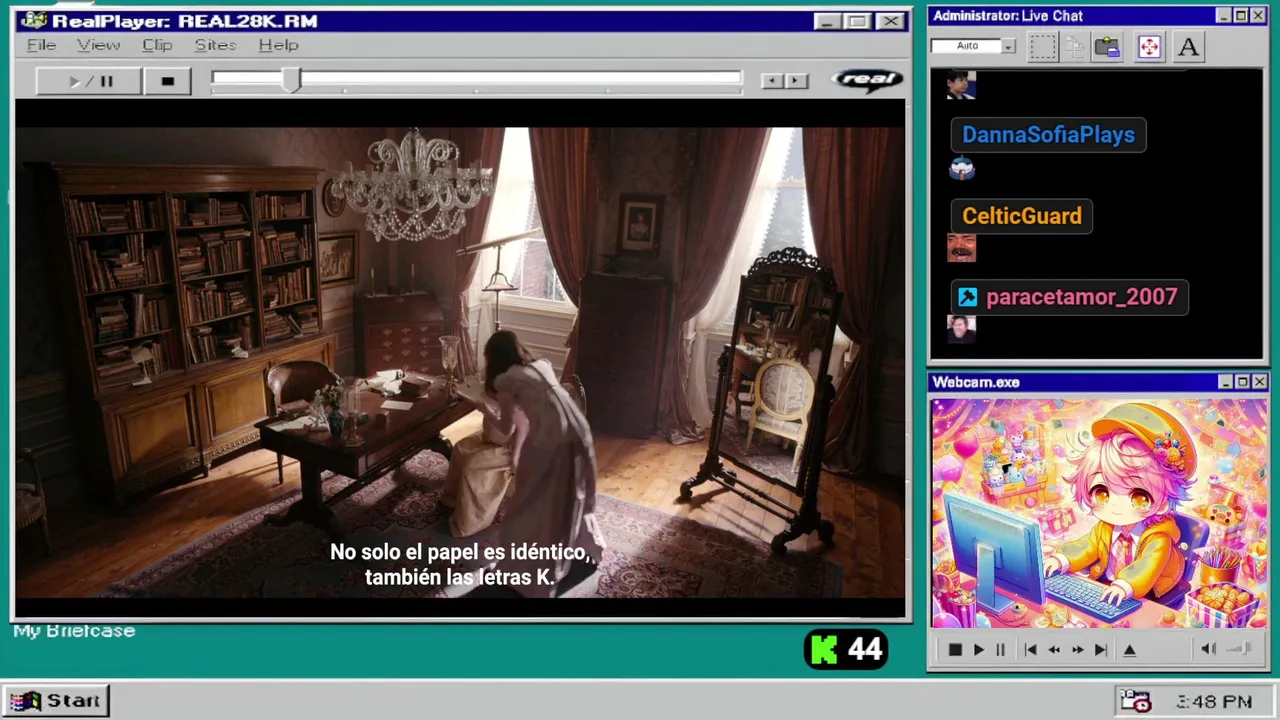Viewport: 1280px width, 720px height.
Task: Stop RealPlayer playback with square button
Action: [168, 81]
